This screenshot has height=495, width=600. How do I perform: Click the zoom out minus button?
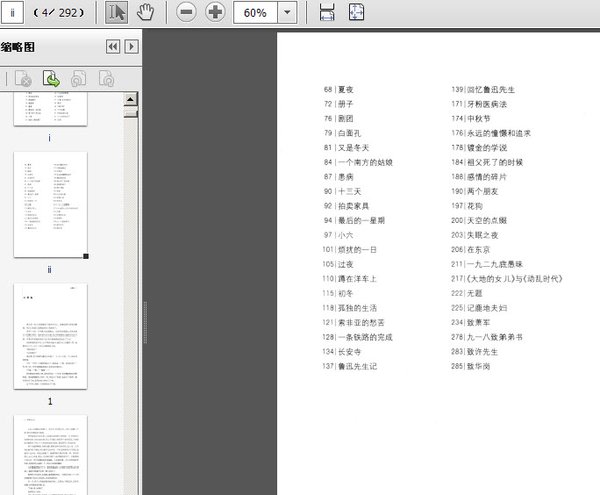pos(186,13)
